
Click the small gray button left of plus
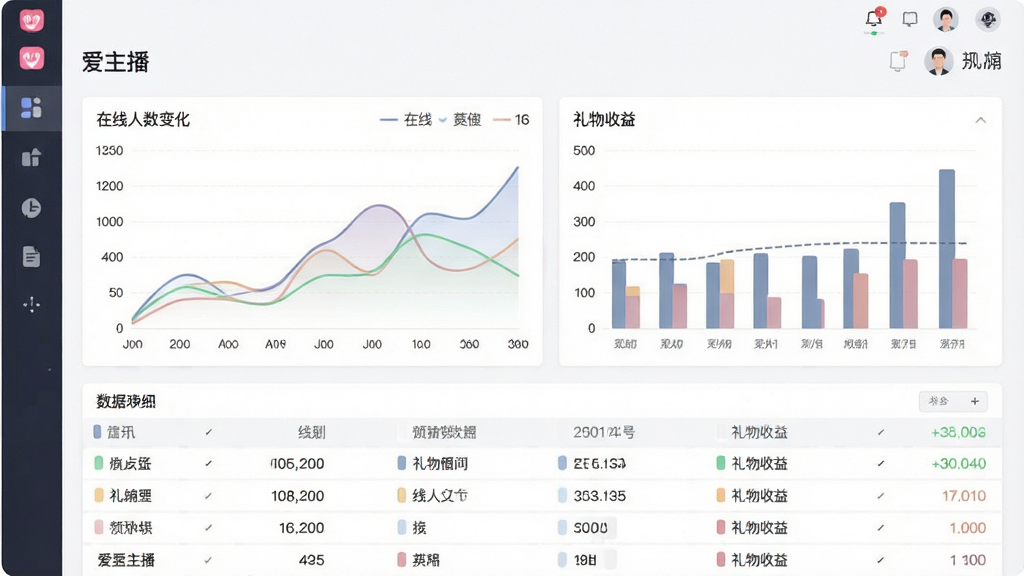(x=939, y=401)
